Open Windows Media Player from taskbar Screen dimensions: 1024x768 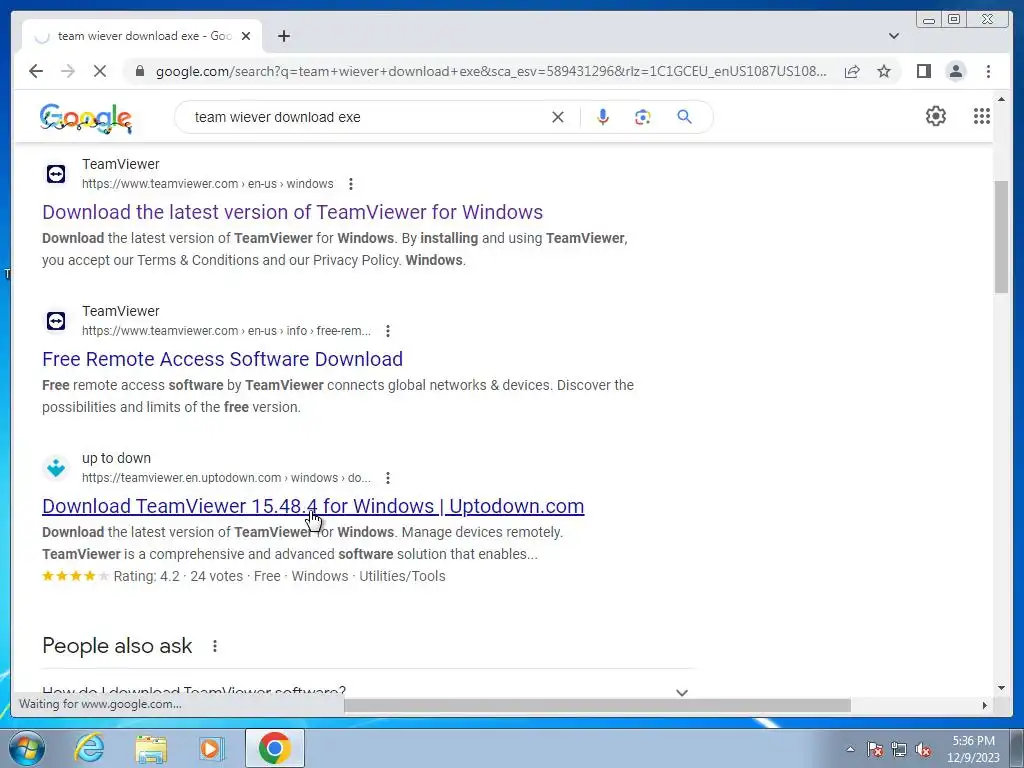[x=210, y=748]
